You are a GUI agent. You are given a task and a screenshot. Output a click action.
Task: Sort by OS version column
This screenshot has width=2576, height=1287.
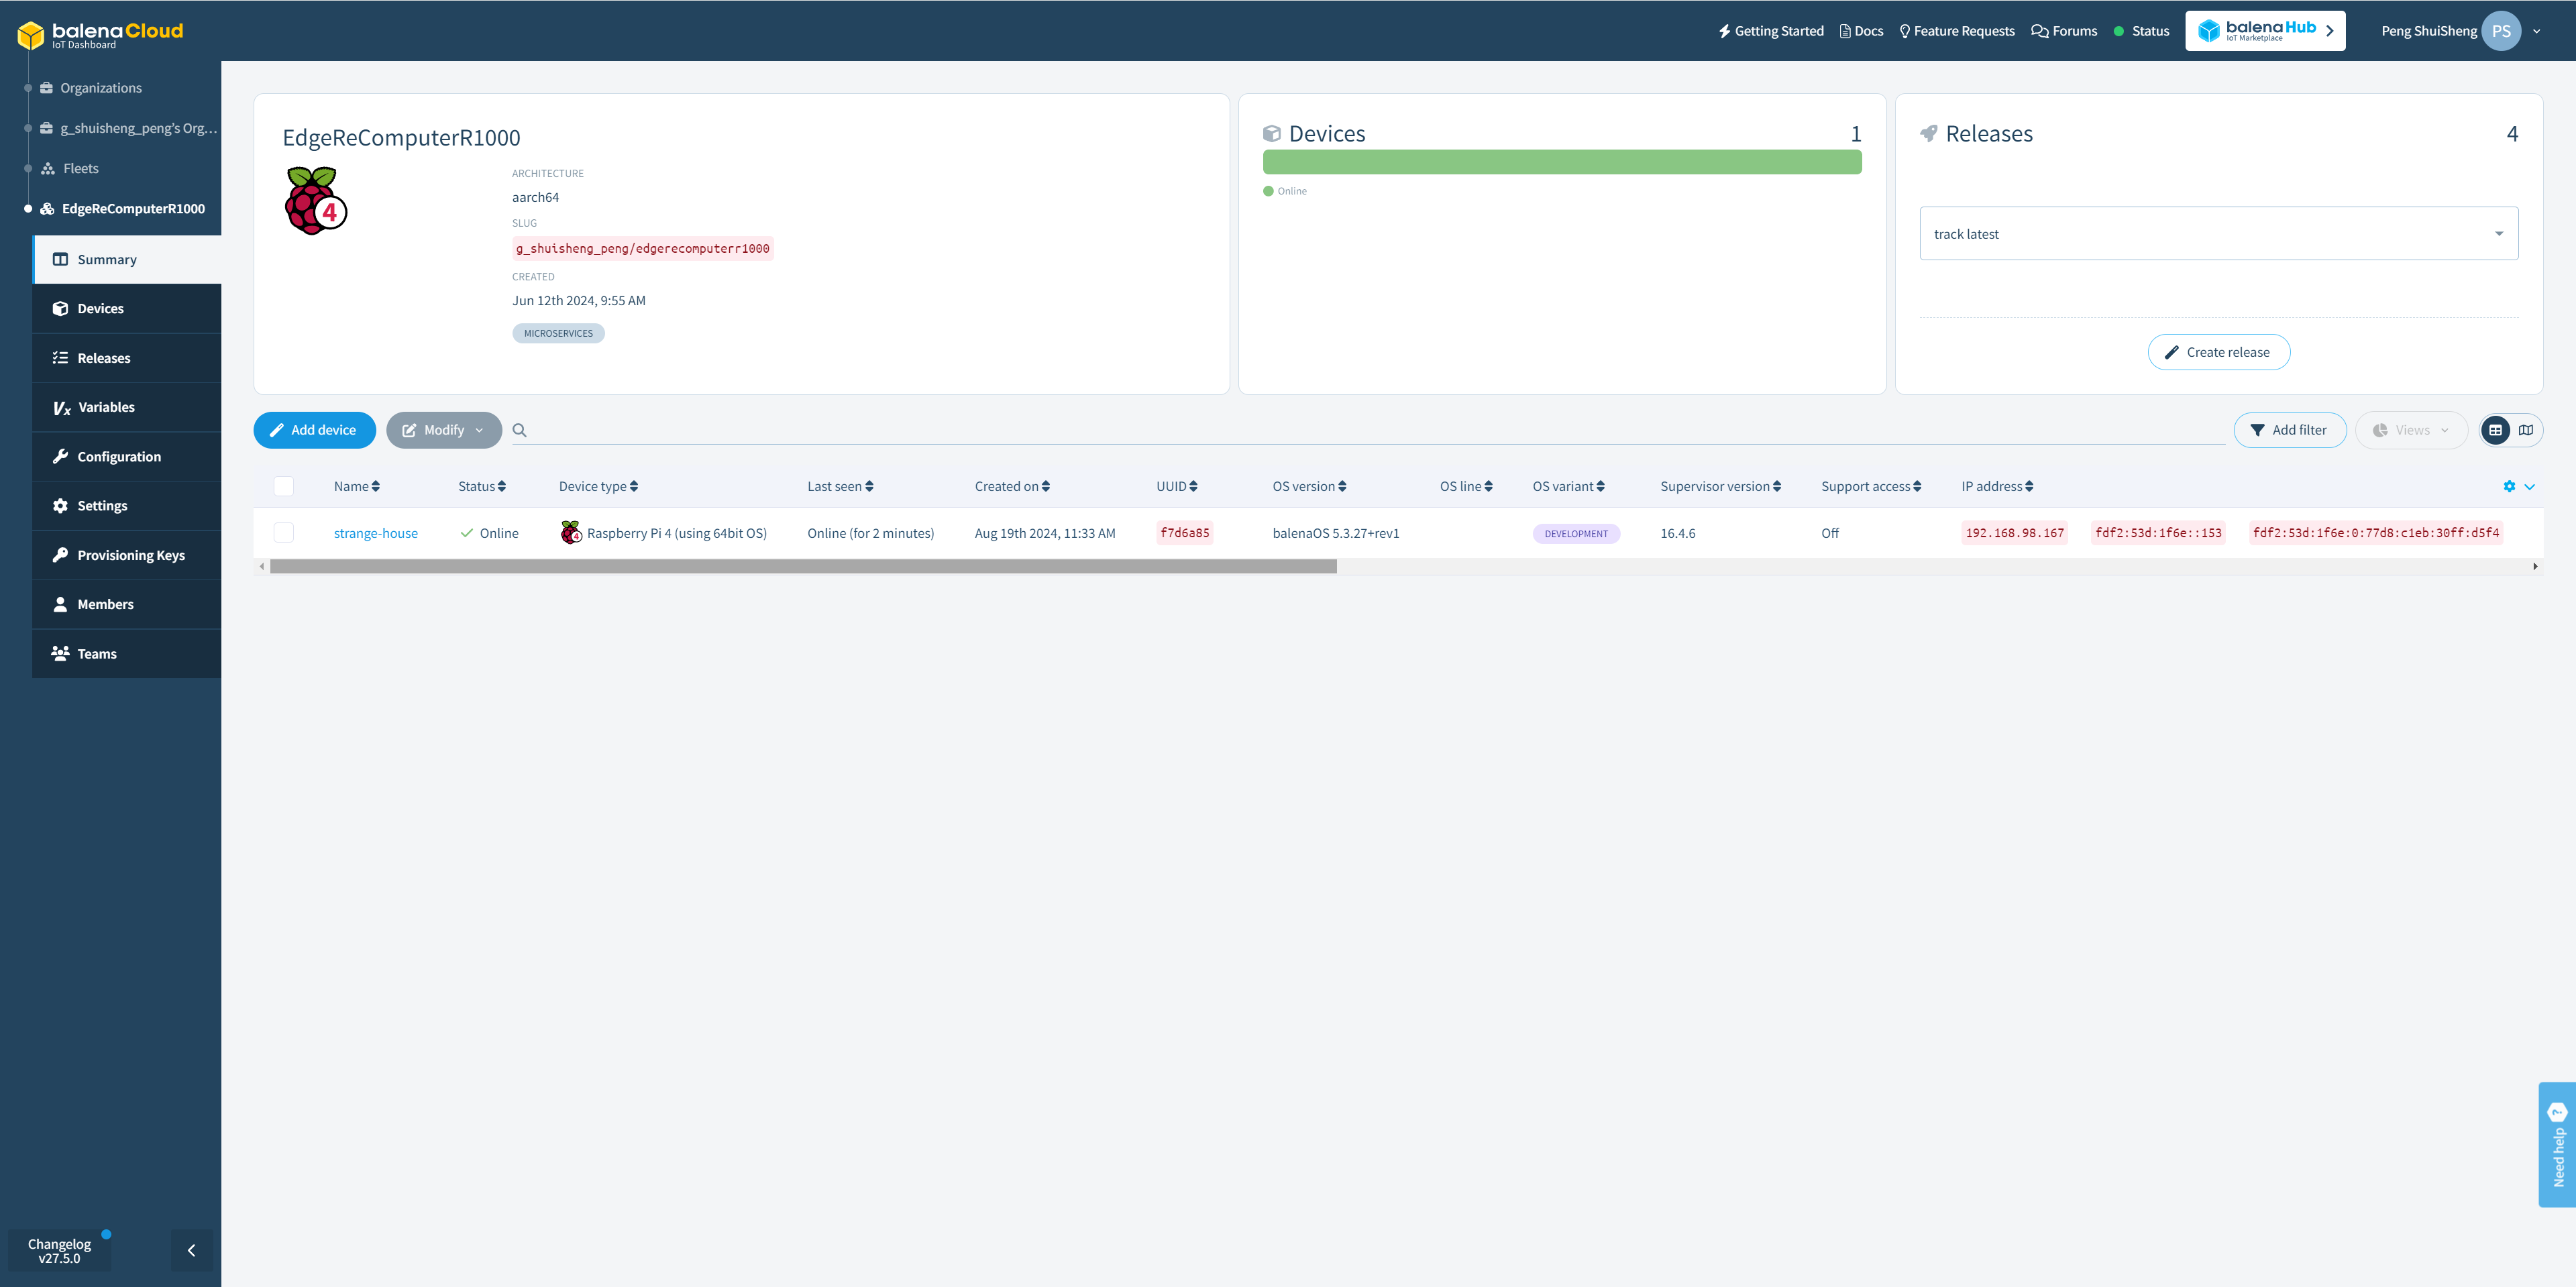(x=1310, y=486)
